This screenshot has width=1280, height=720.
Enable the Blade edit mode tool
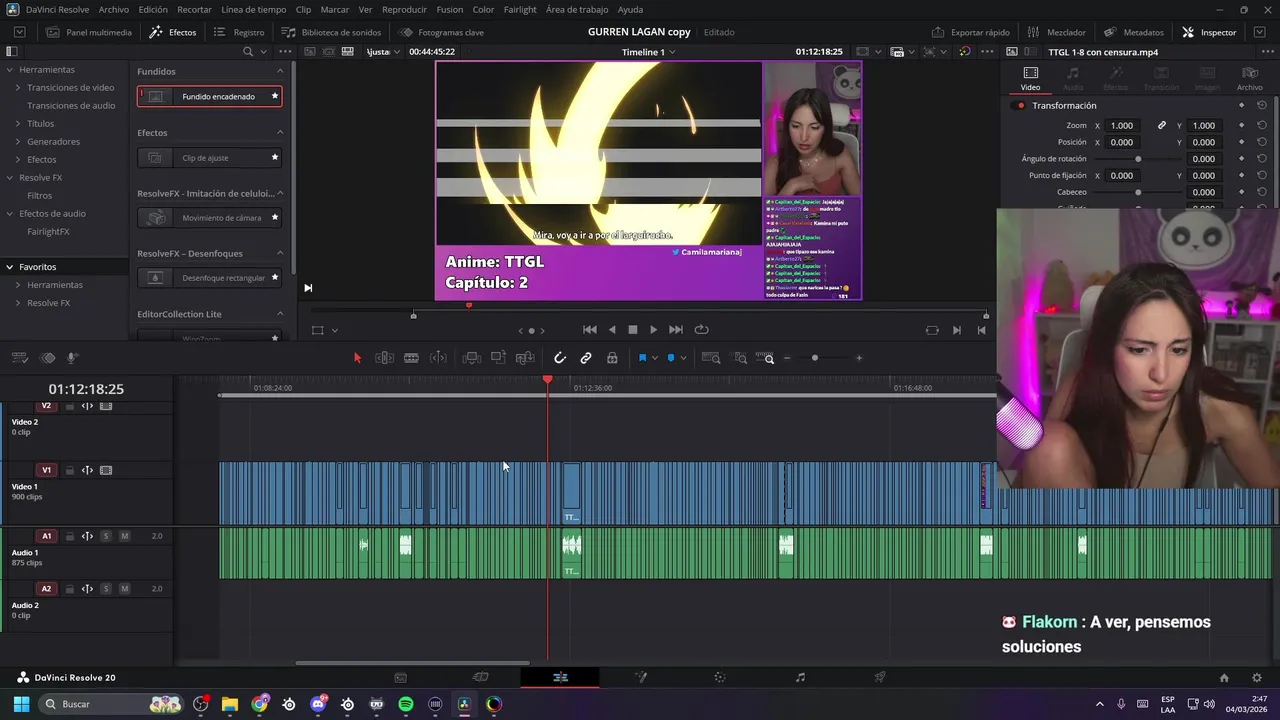tap(411, 358)
